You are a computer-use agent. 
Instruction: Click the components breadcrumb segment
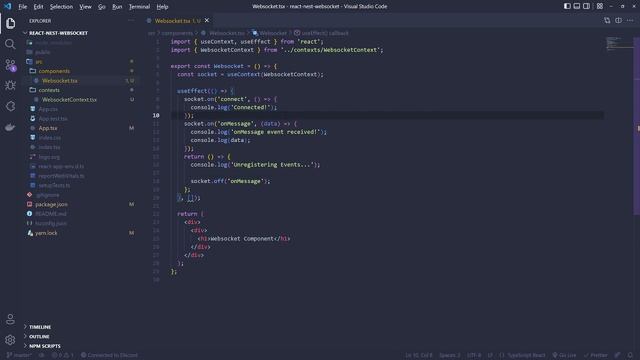tap(177, 33)
